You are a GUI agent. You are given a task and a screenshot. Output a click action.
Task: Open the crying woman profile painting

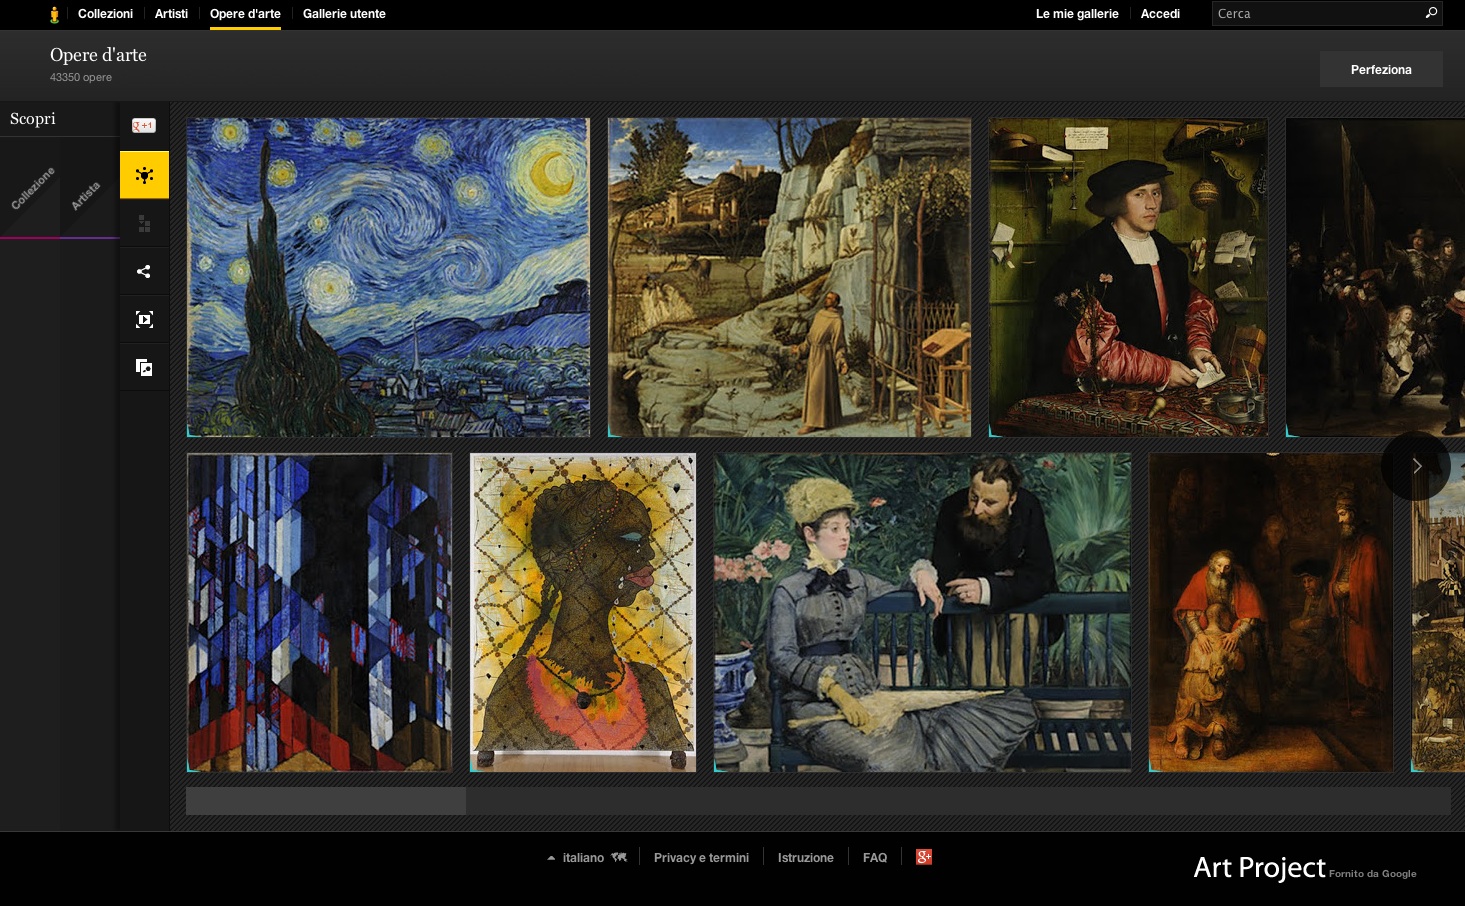click(x=583, y=612)
